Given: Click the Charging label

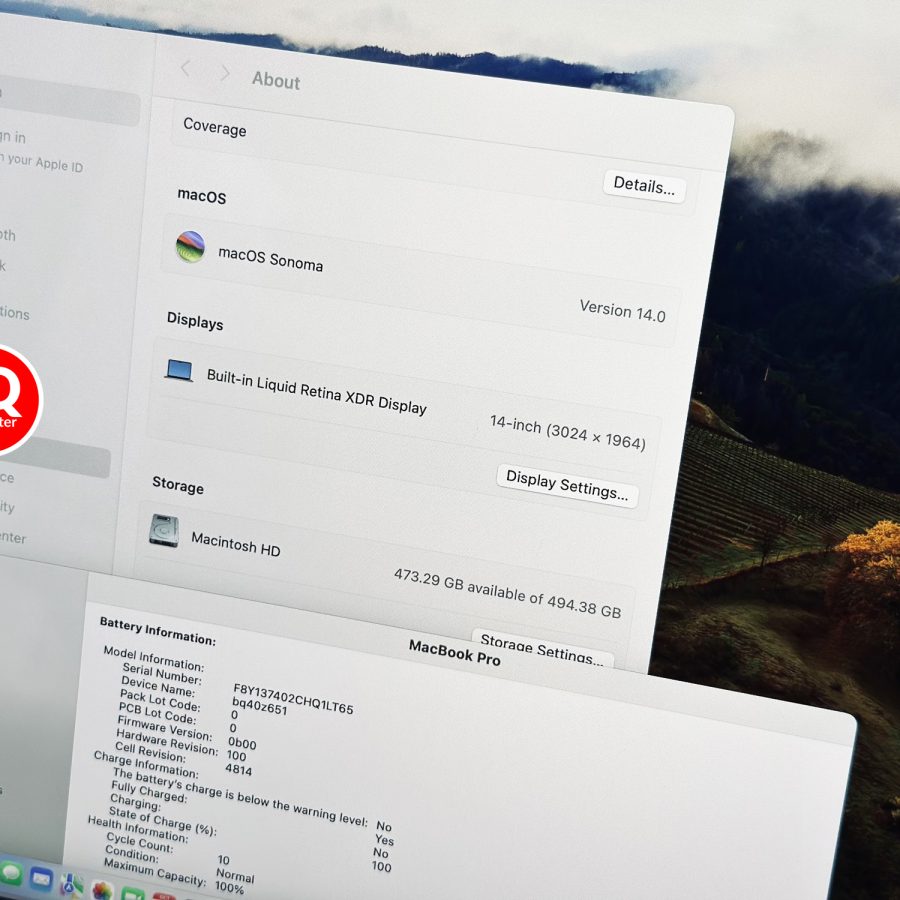Looking at the screenshot, I should pos(135,802).
